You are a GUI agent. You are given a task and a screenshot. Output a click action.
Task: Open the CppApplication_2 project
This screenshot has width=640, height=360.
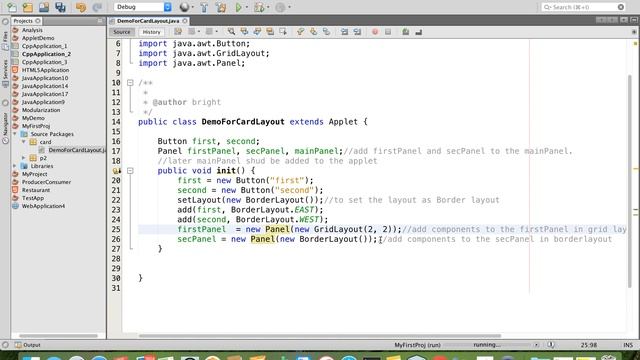coord(46,54)
